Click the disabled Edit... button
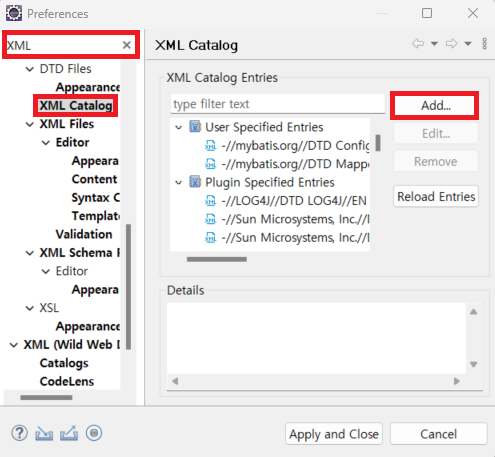This screenshot has width=495, height=457. pos(436,134)
